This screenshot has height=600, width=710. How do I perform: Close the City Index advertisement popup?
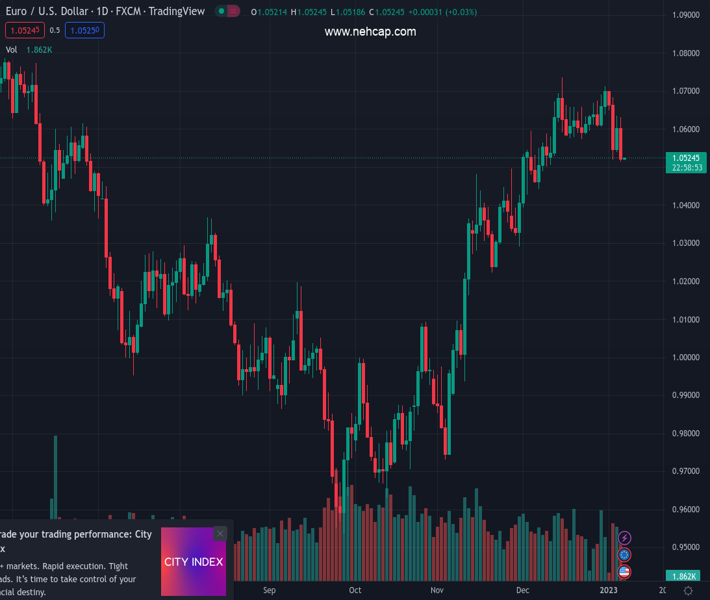pyautogui.click(x=220, y=534)
